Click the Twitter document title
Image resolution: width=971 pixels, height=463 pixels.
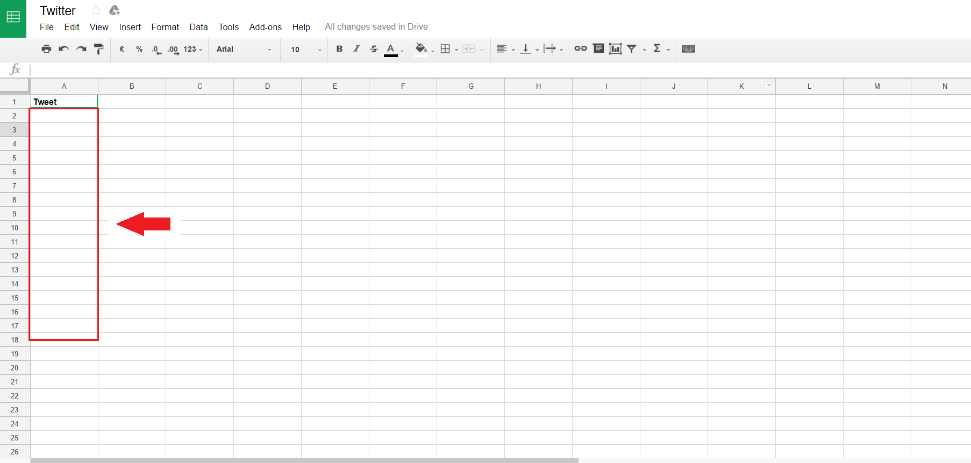[x=58, y=10]
